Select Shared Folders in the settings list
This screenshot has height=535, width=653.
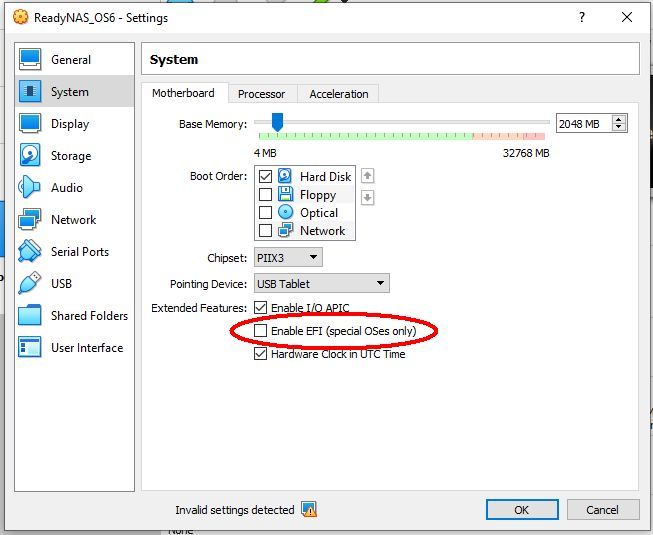click(x=75, y=316)
